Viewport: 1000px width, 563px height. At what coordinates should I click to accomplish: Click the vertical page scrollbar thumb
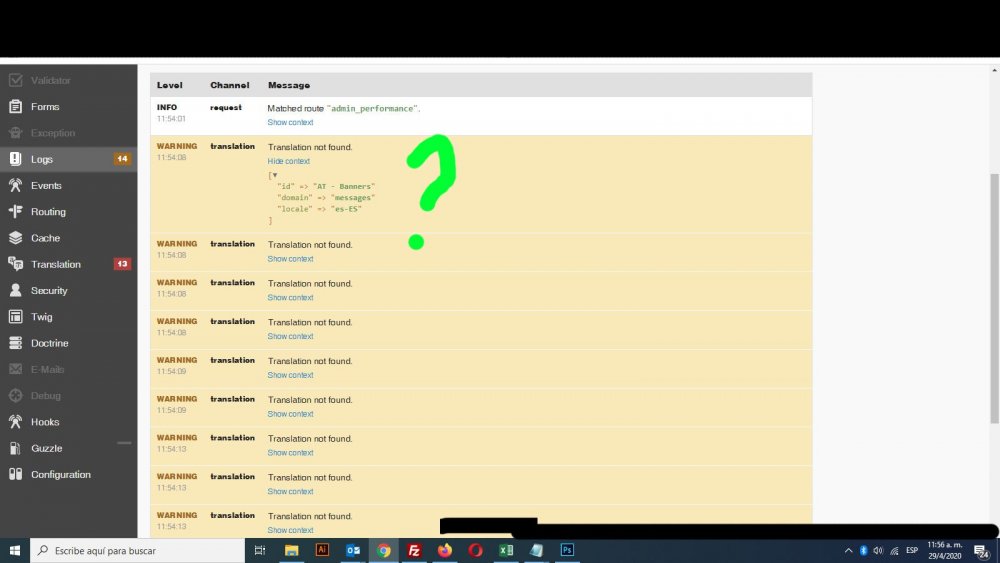(994, 298)
